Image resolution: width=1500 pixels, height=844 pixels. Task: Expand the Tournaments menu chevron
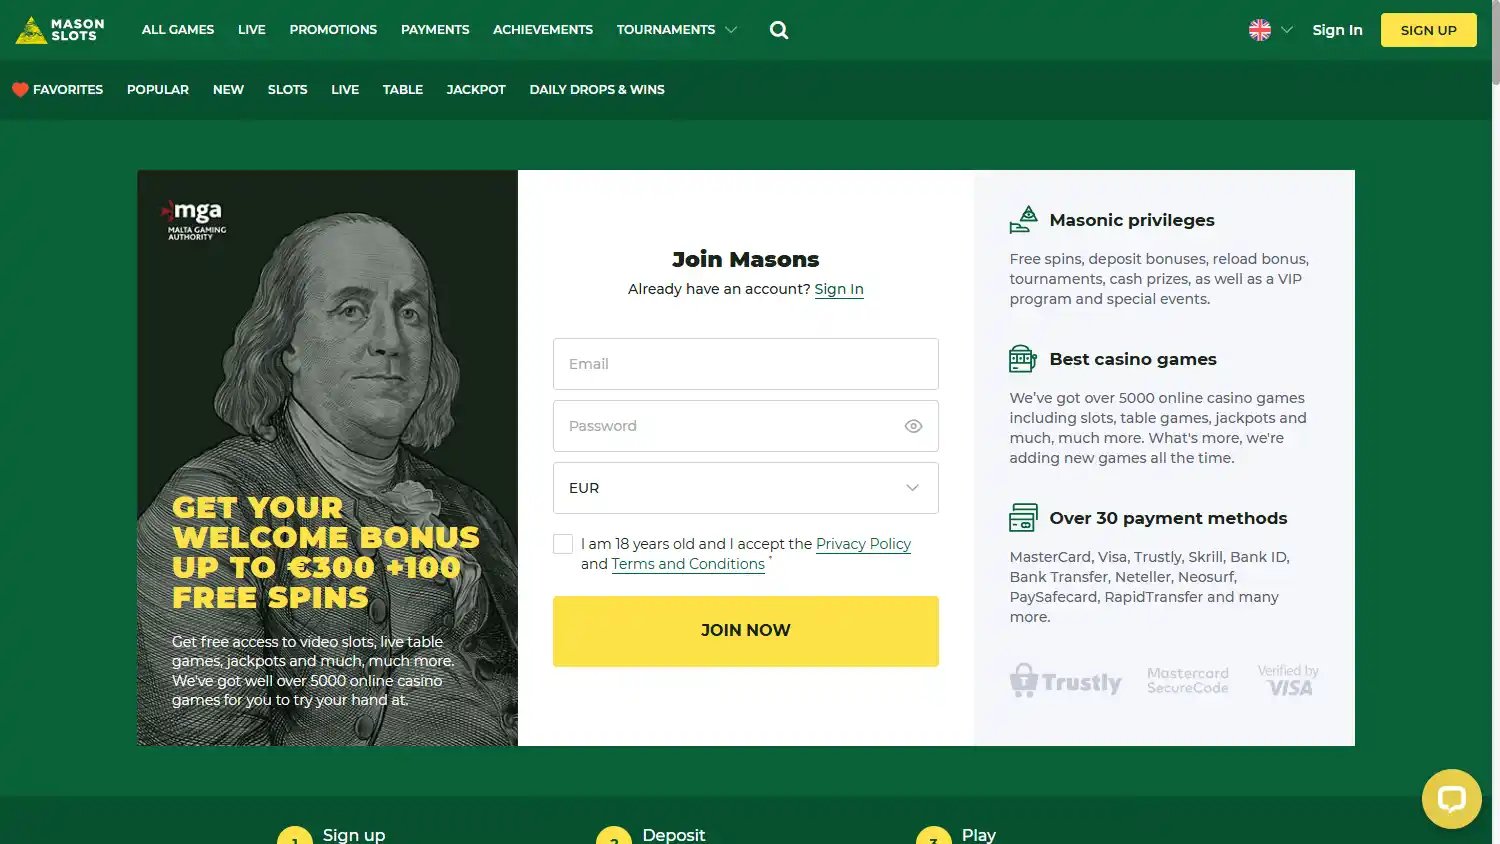[731, 30]
